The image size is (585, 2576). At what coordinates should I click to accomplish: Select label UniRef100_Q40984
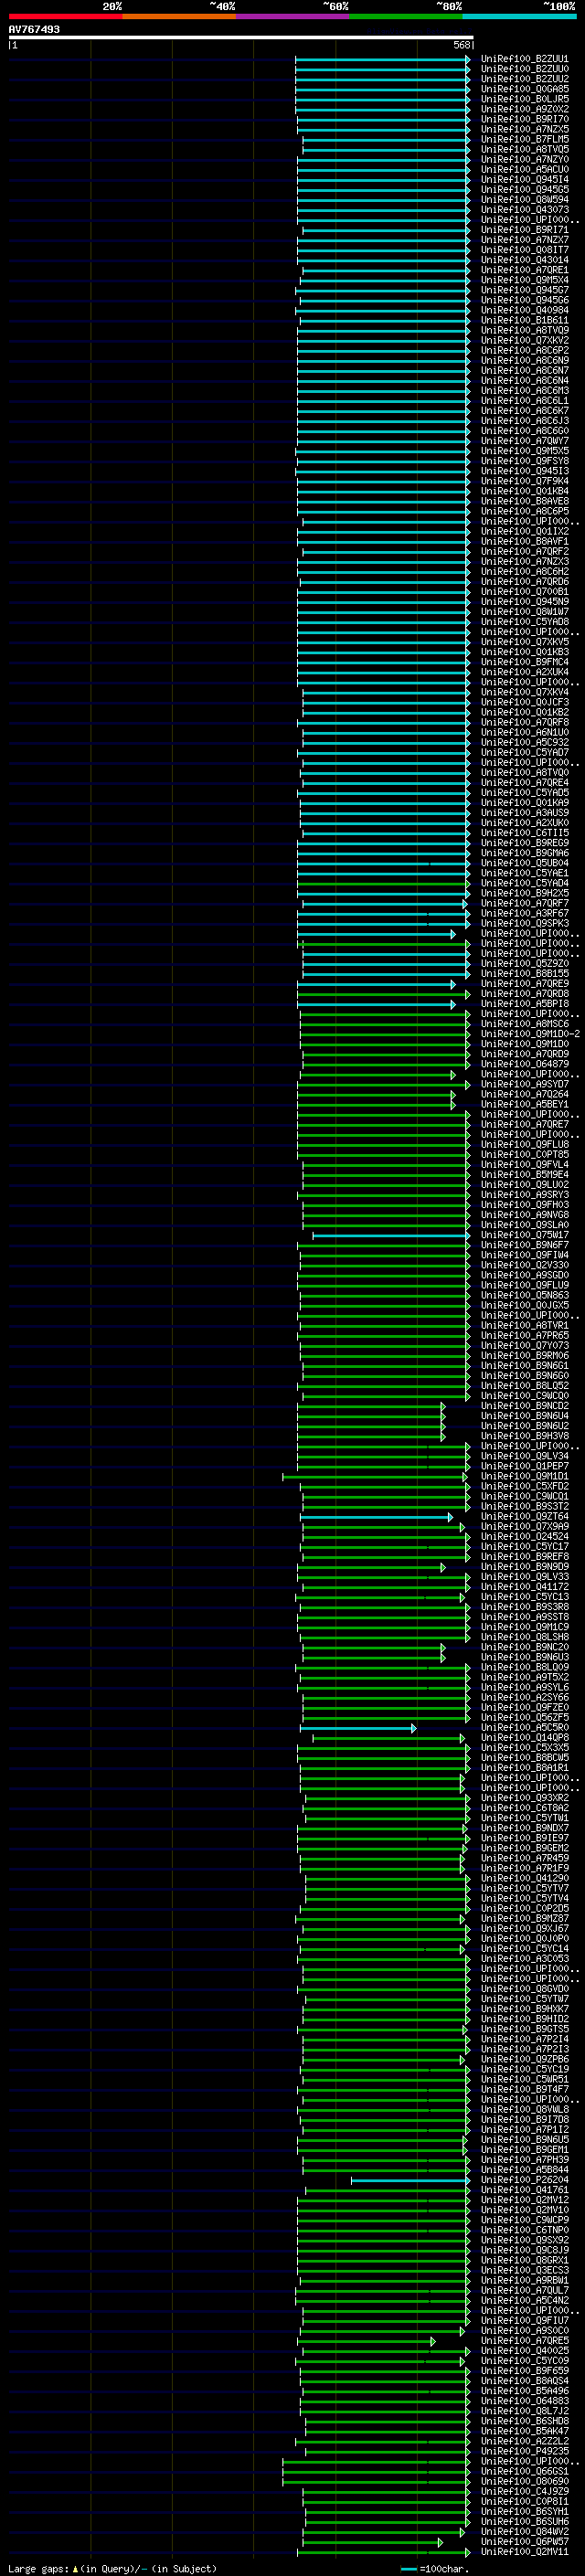pos(524,310)
